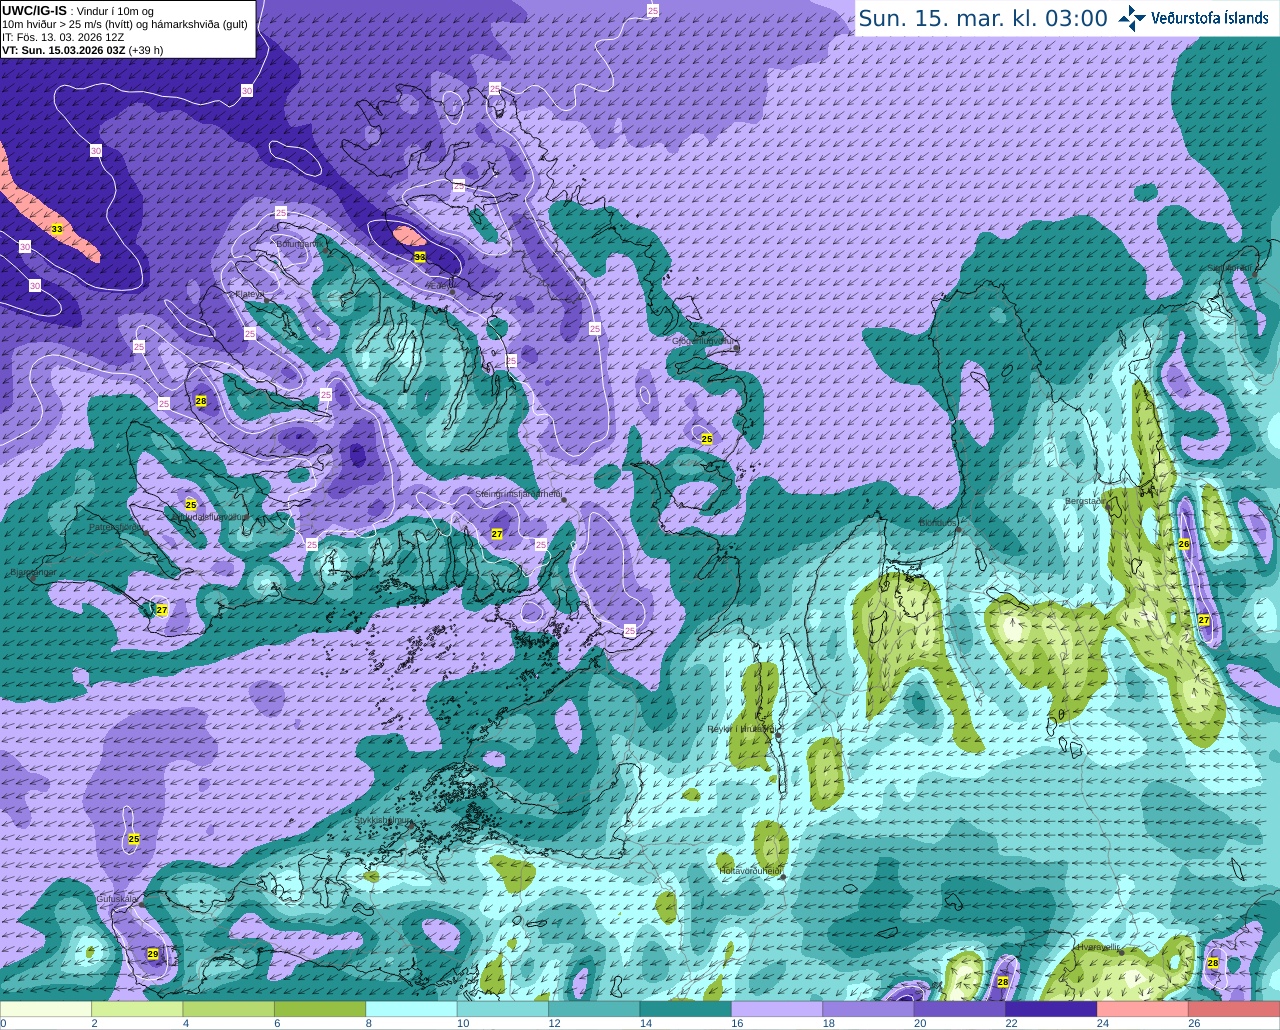
Task: Click the Reykir í Hrútafirði station label
Action: point(741,729)
